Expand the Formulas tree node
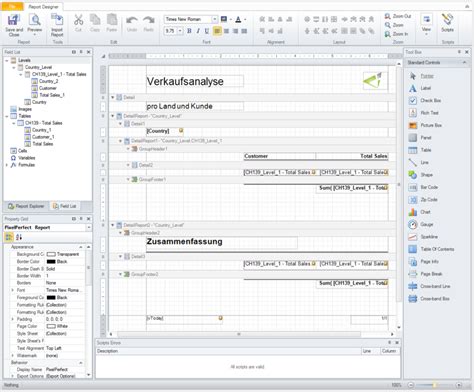 [x=7, y=165]
